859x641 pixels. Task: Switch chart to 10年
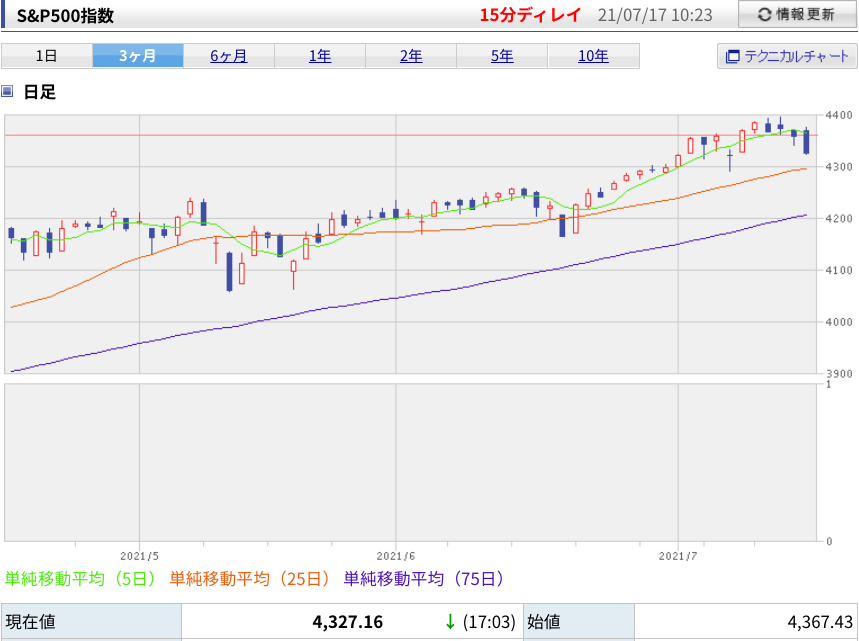point(593,56)
